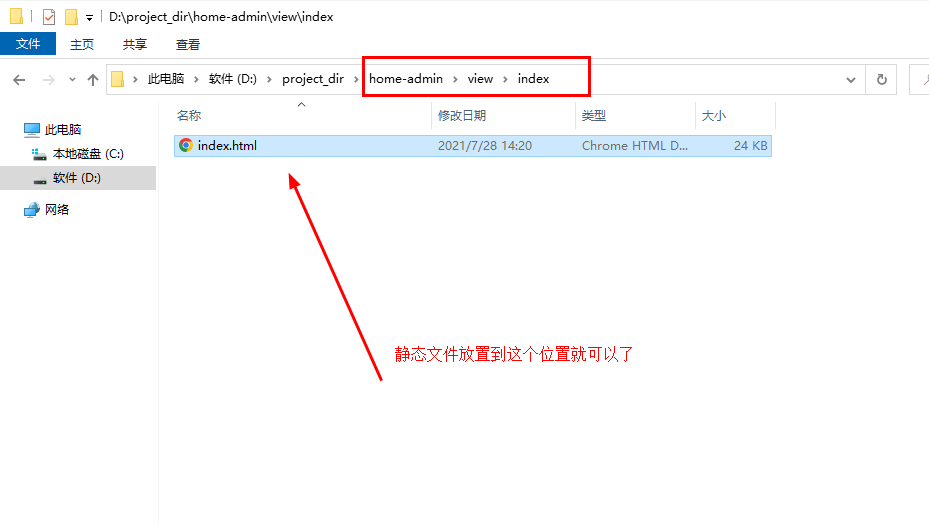This screenshot has height=526, width=929.
Task: Go up one level with up arrow
Action: [92, 79]
